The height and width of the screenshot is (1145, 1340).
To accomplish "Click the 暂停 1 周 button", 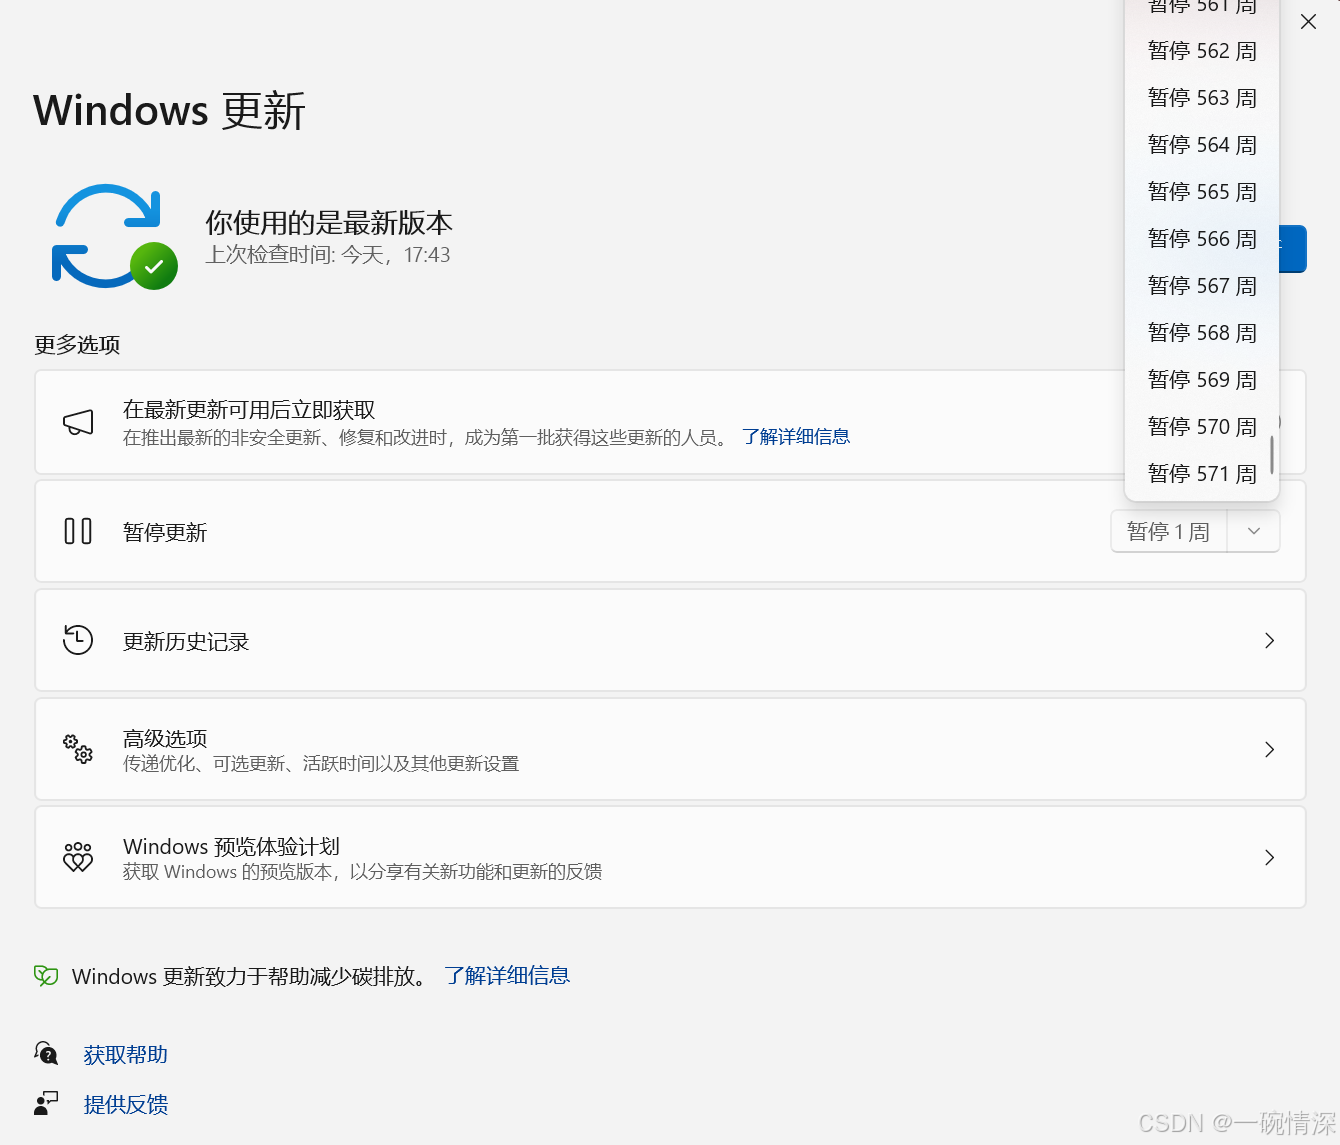I will point(1169,531).
